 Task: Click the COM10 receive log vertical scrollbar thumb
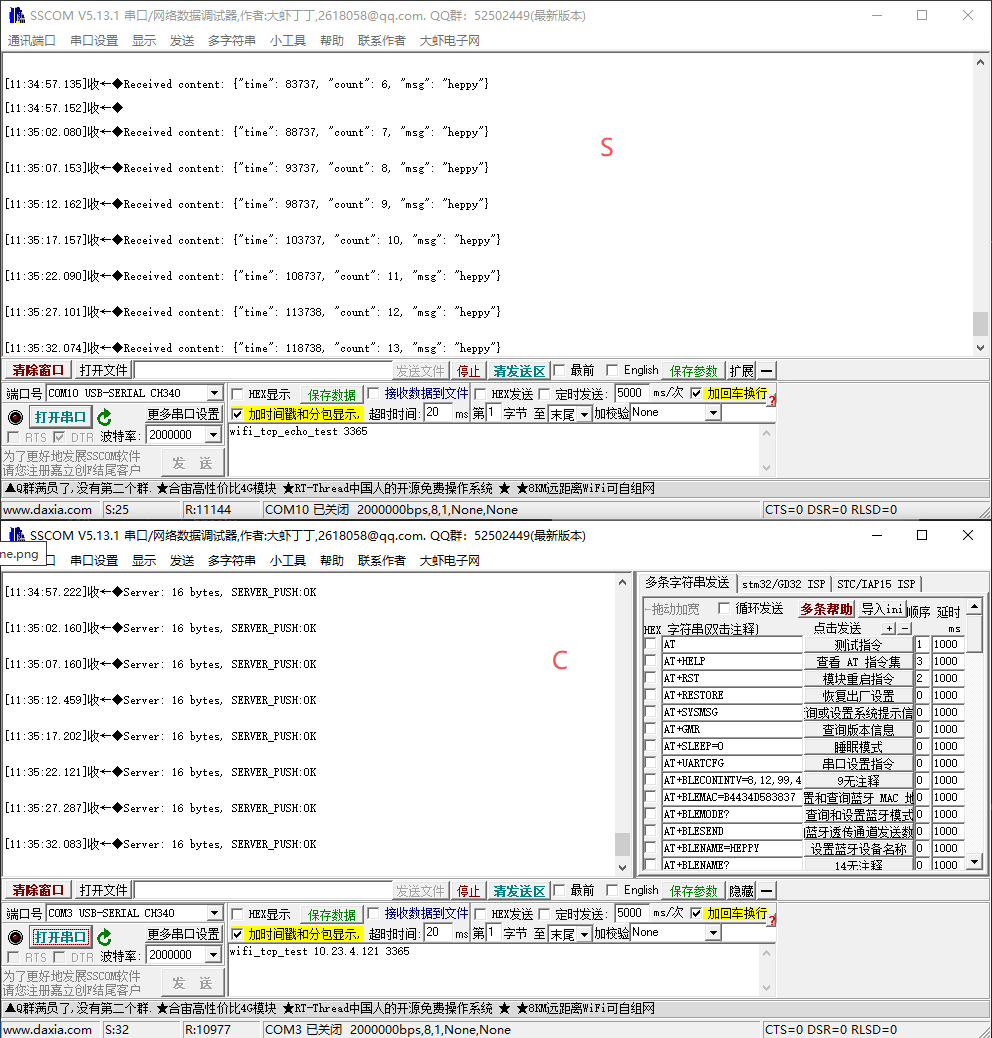pos(980,323)
